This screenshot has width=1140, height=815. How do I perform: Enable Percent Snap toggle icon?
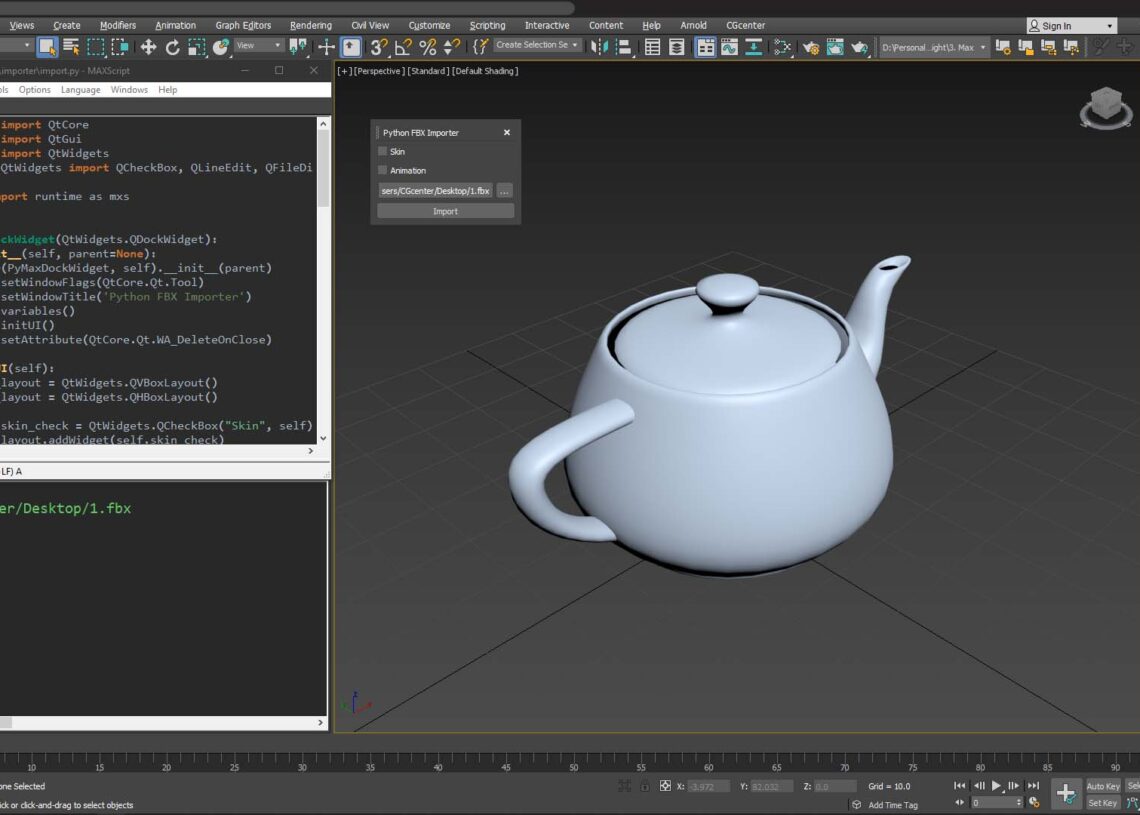tap(427, 47)
